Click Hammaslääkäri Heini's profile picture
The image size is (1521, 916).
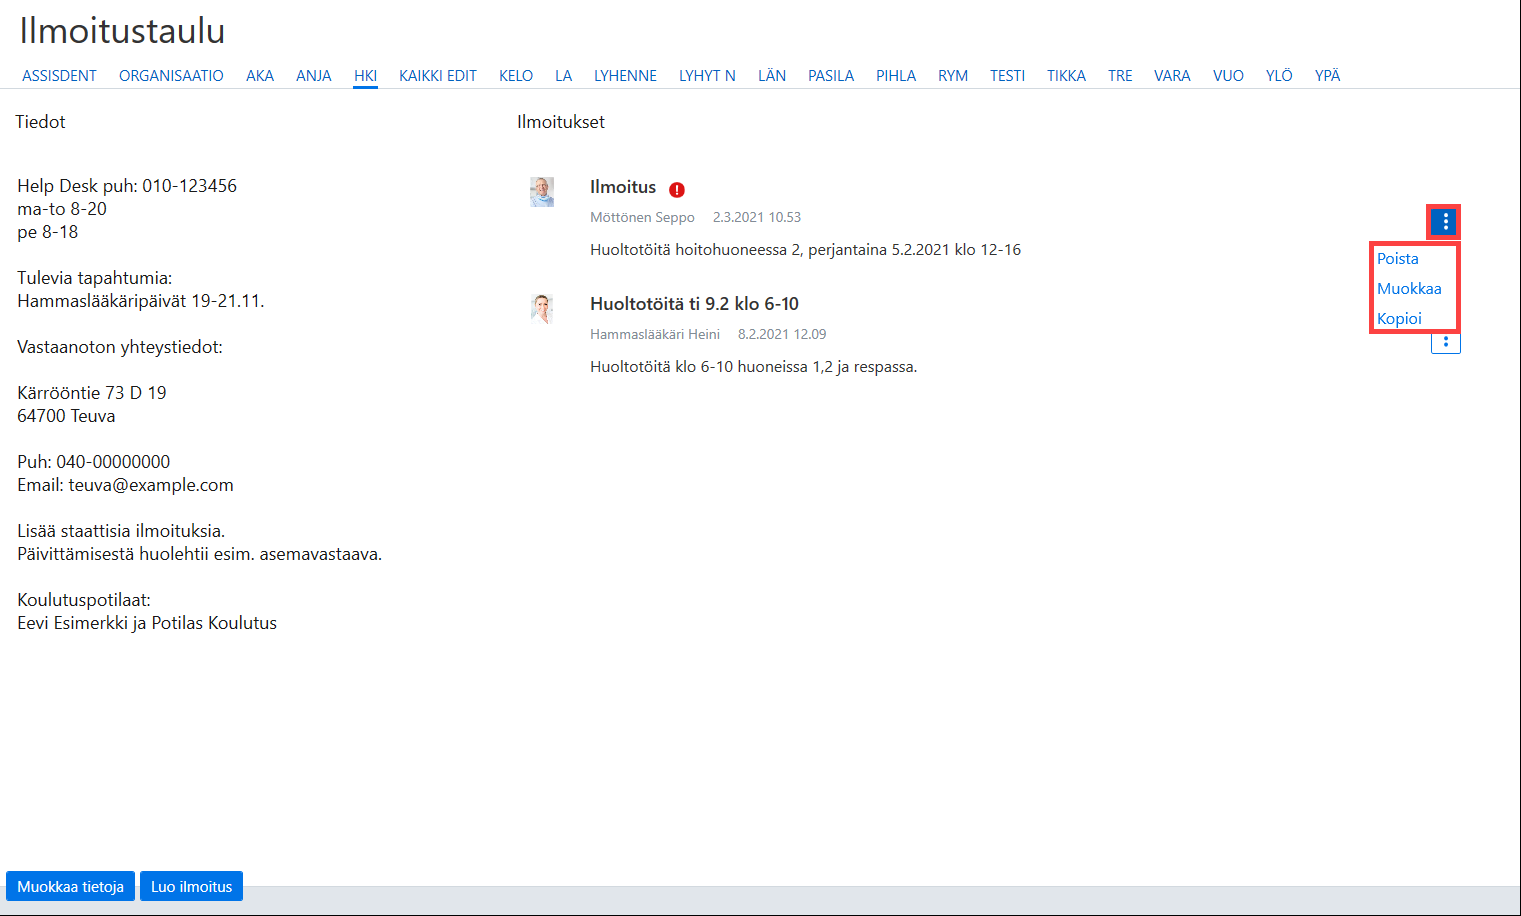point(542,308)
